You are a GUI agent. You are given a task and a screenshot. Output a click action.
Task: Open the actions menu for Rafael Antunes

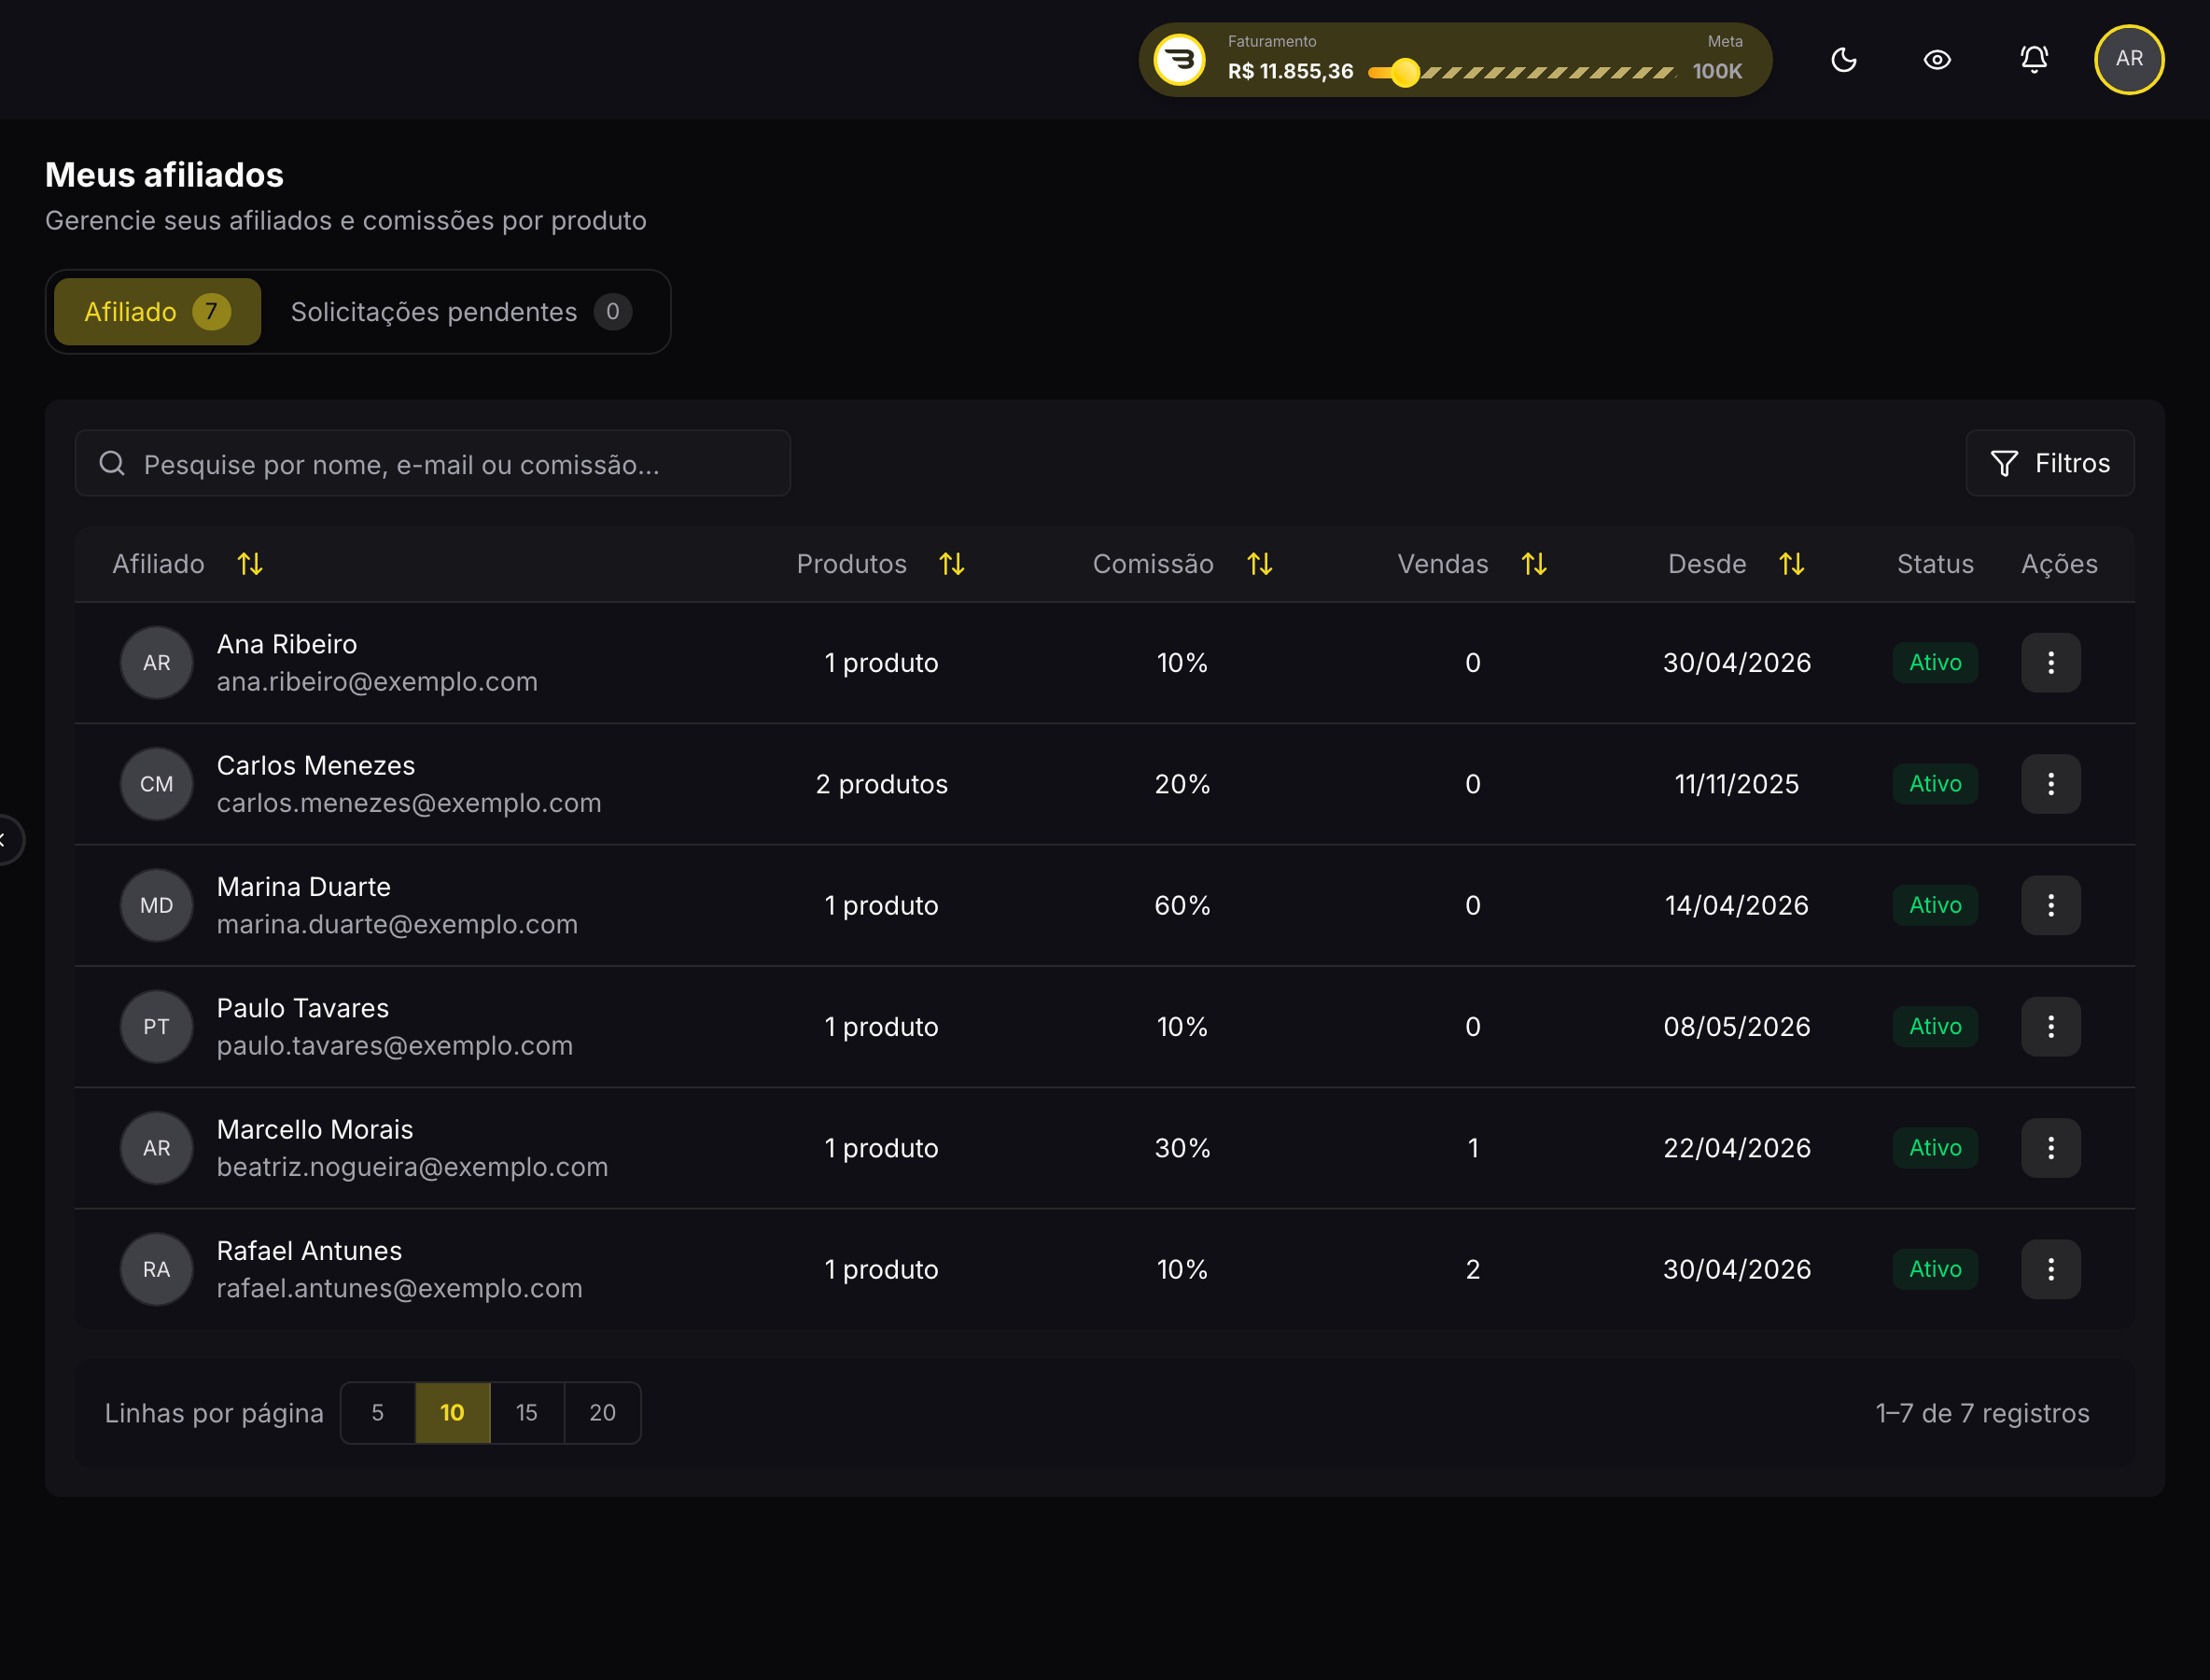pyautogui.click(x=2051, y=1270)
